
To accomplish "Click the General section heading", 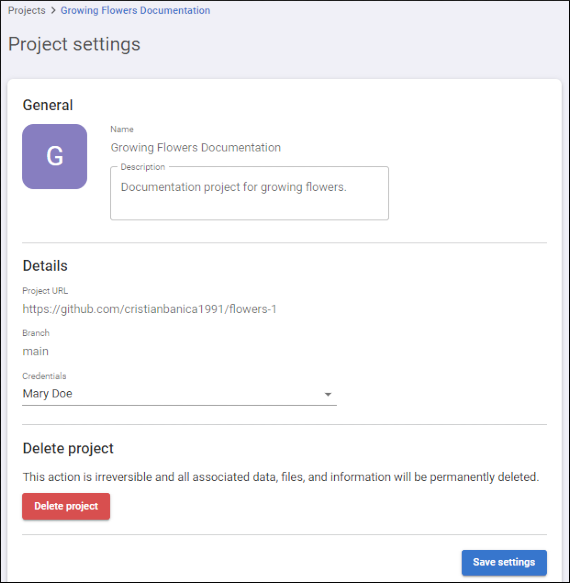I will tap(48, 105).
